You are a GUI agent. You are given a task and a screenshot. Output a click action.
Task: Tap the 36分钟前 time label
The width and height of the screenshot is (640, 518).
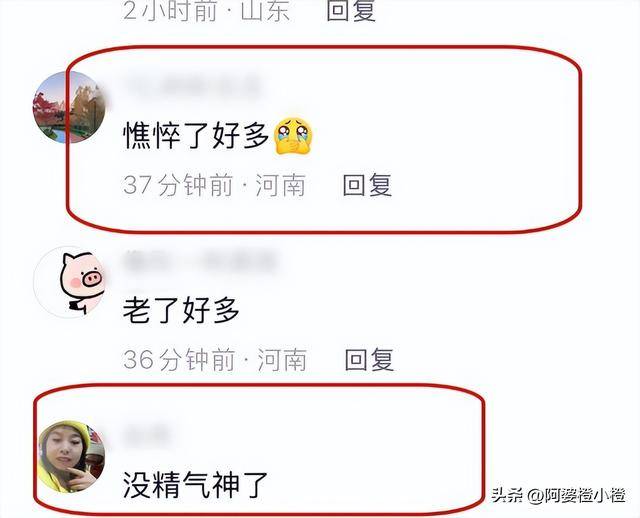point(179,360)
